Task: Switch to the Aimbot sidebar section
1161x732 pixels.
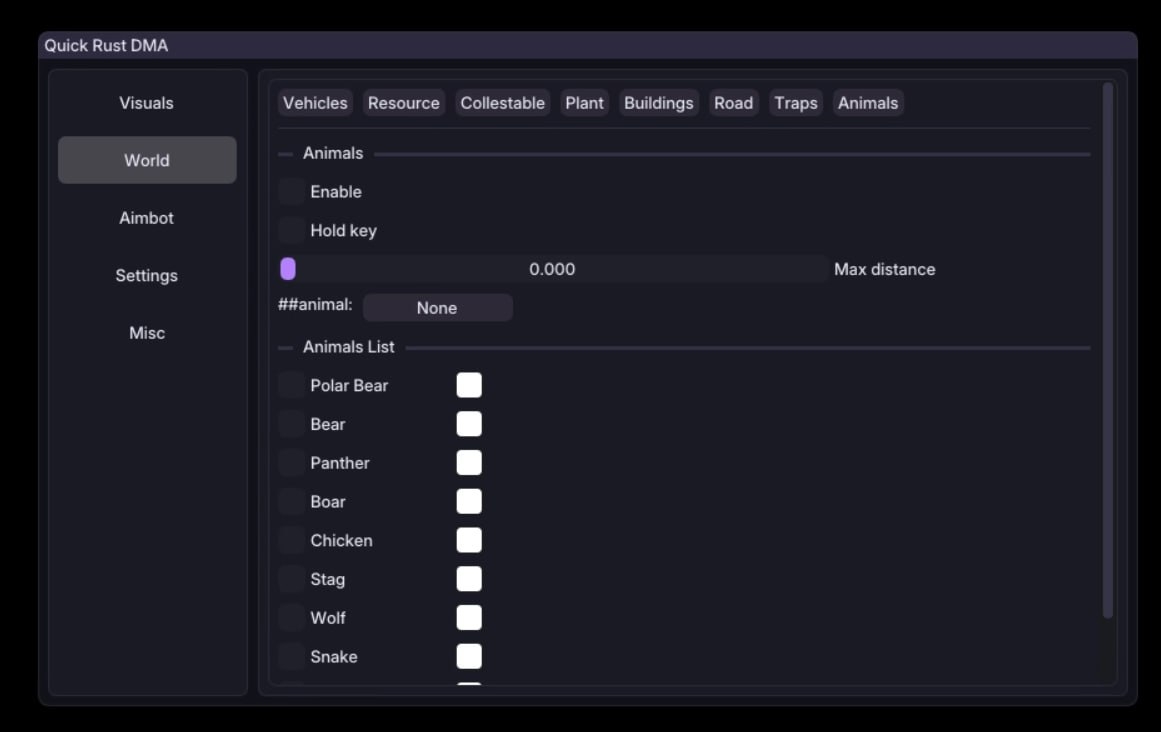Action: point(146,218)
